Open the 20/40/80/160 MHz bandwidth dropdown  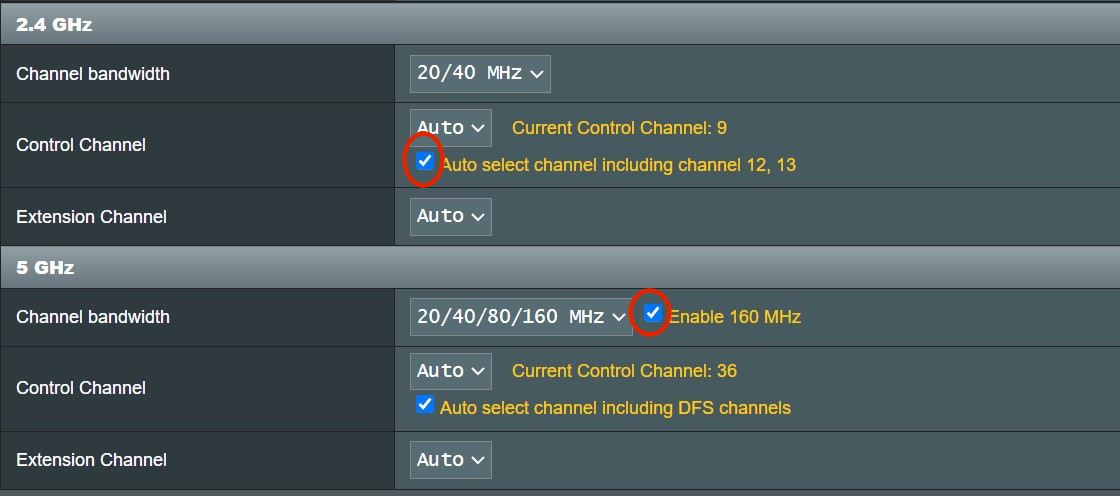521,317
